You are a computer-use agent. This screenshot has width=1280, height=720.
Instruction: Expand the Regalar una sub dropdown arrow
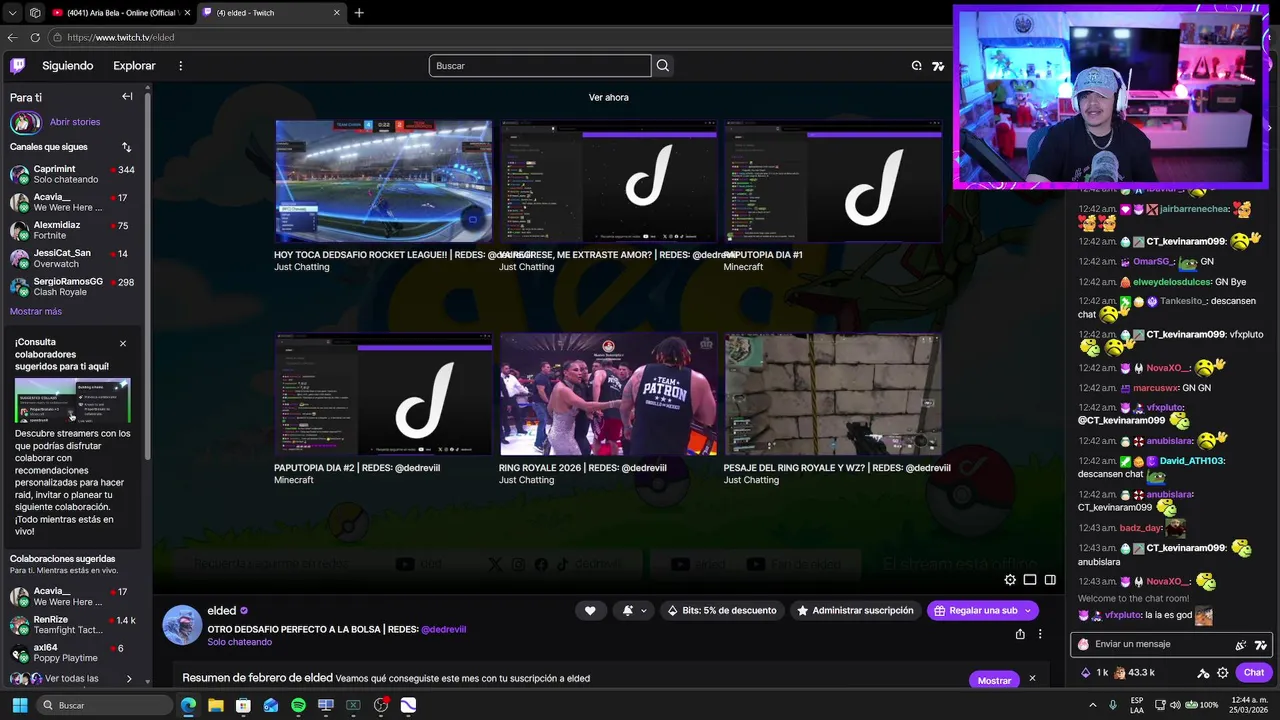click(x=1028, y=610)
